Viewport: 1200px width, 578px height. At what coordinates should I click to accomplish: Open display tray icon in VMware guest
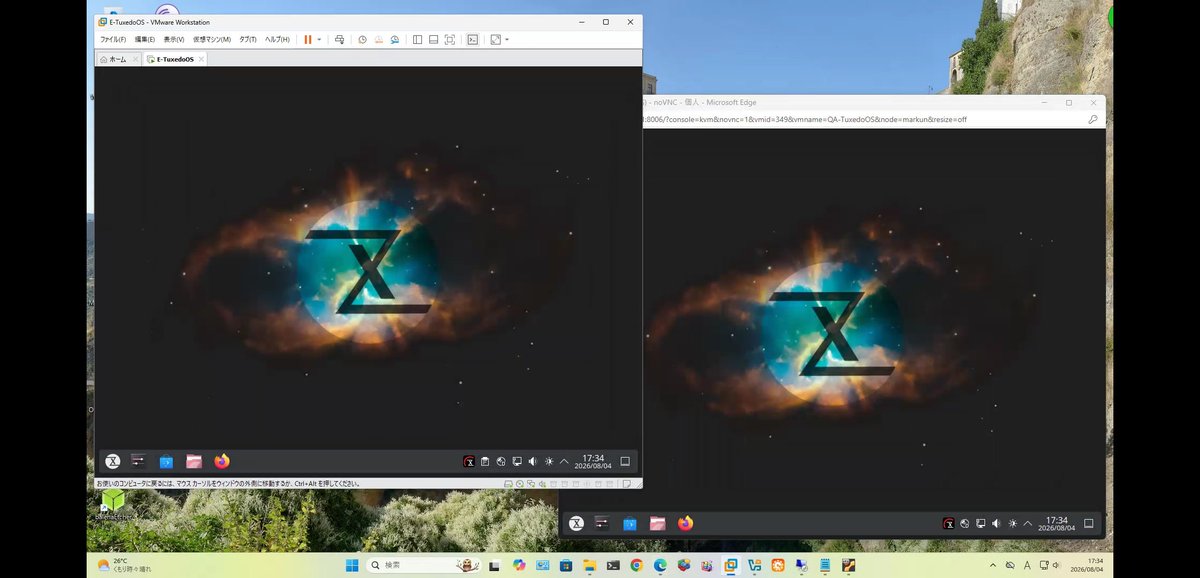click(x=517, y=461)
